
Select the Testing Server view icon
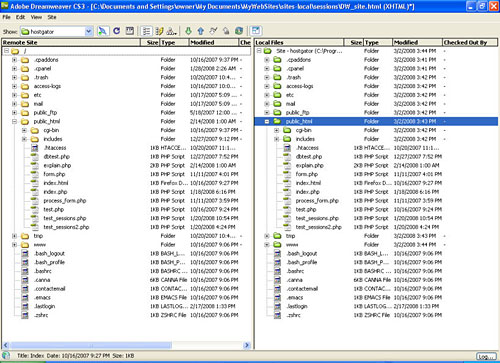pyautogui.click(x=159, y=31)
